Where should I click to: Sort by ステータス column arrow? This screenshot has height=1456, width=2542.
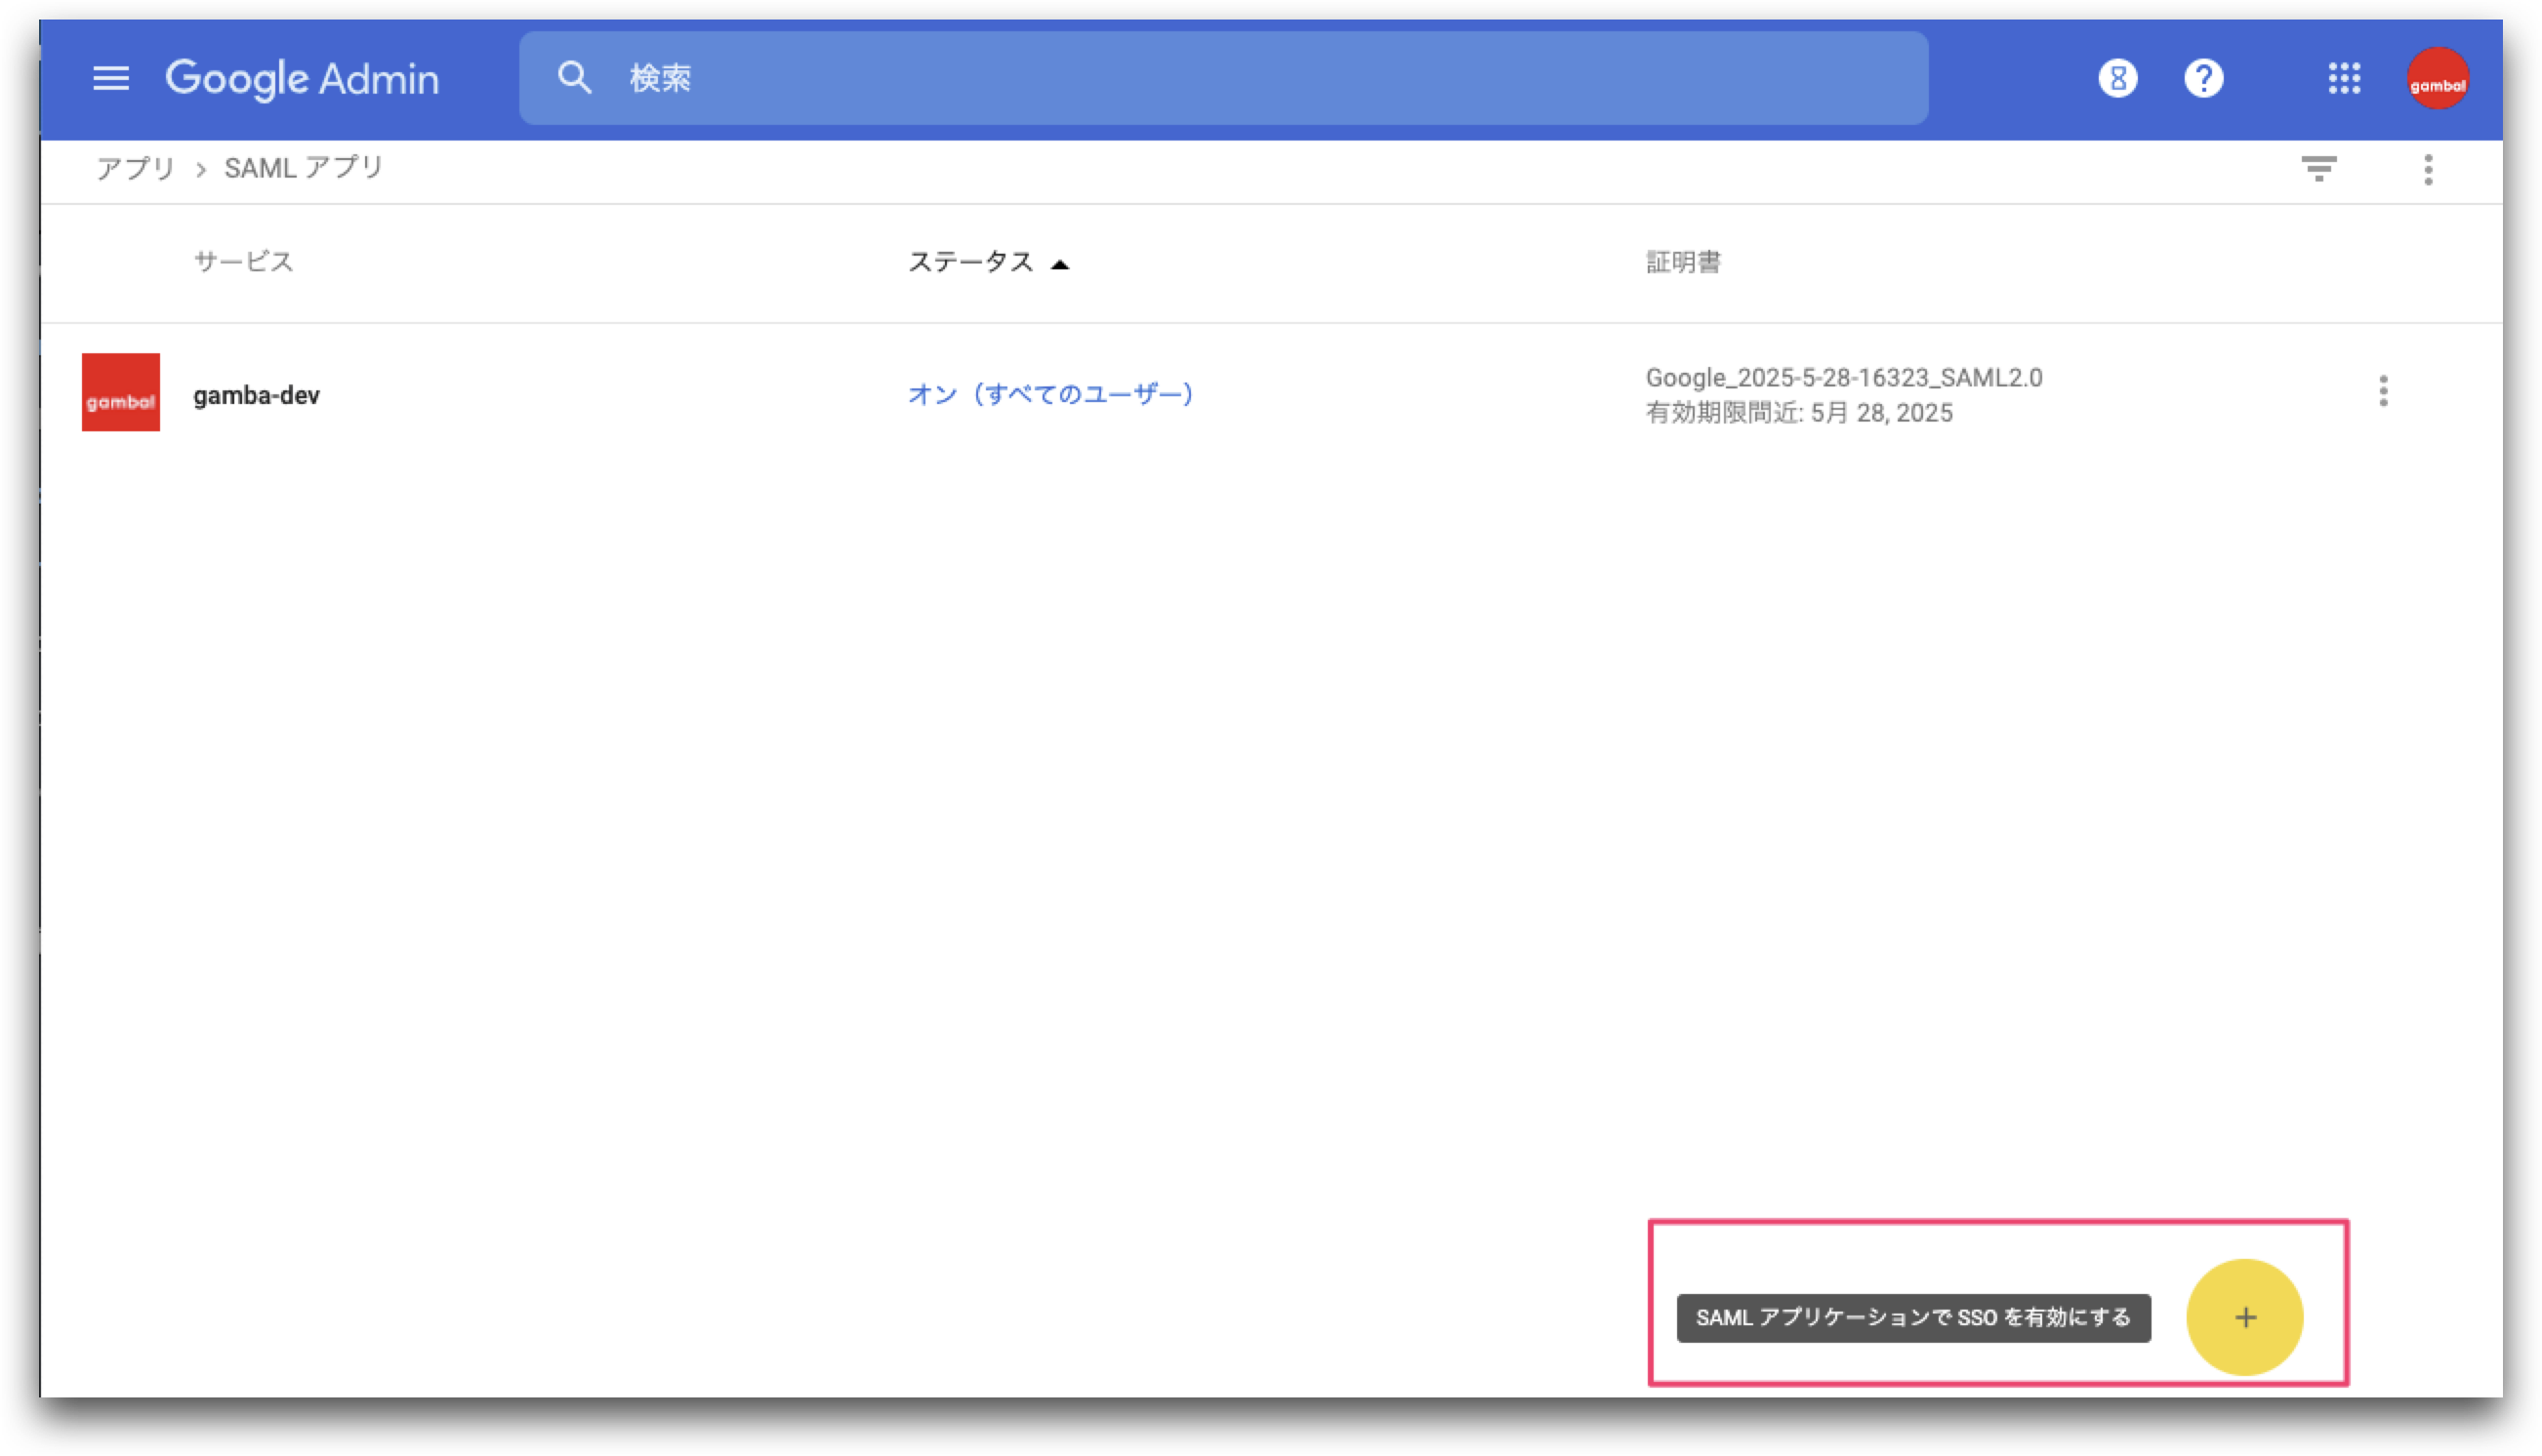pos(1060,265)
